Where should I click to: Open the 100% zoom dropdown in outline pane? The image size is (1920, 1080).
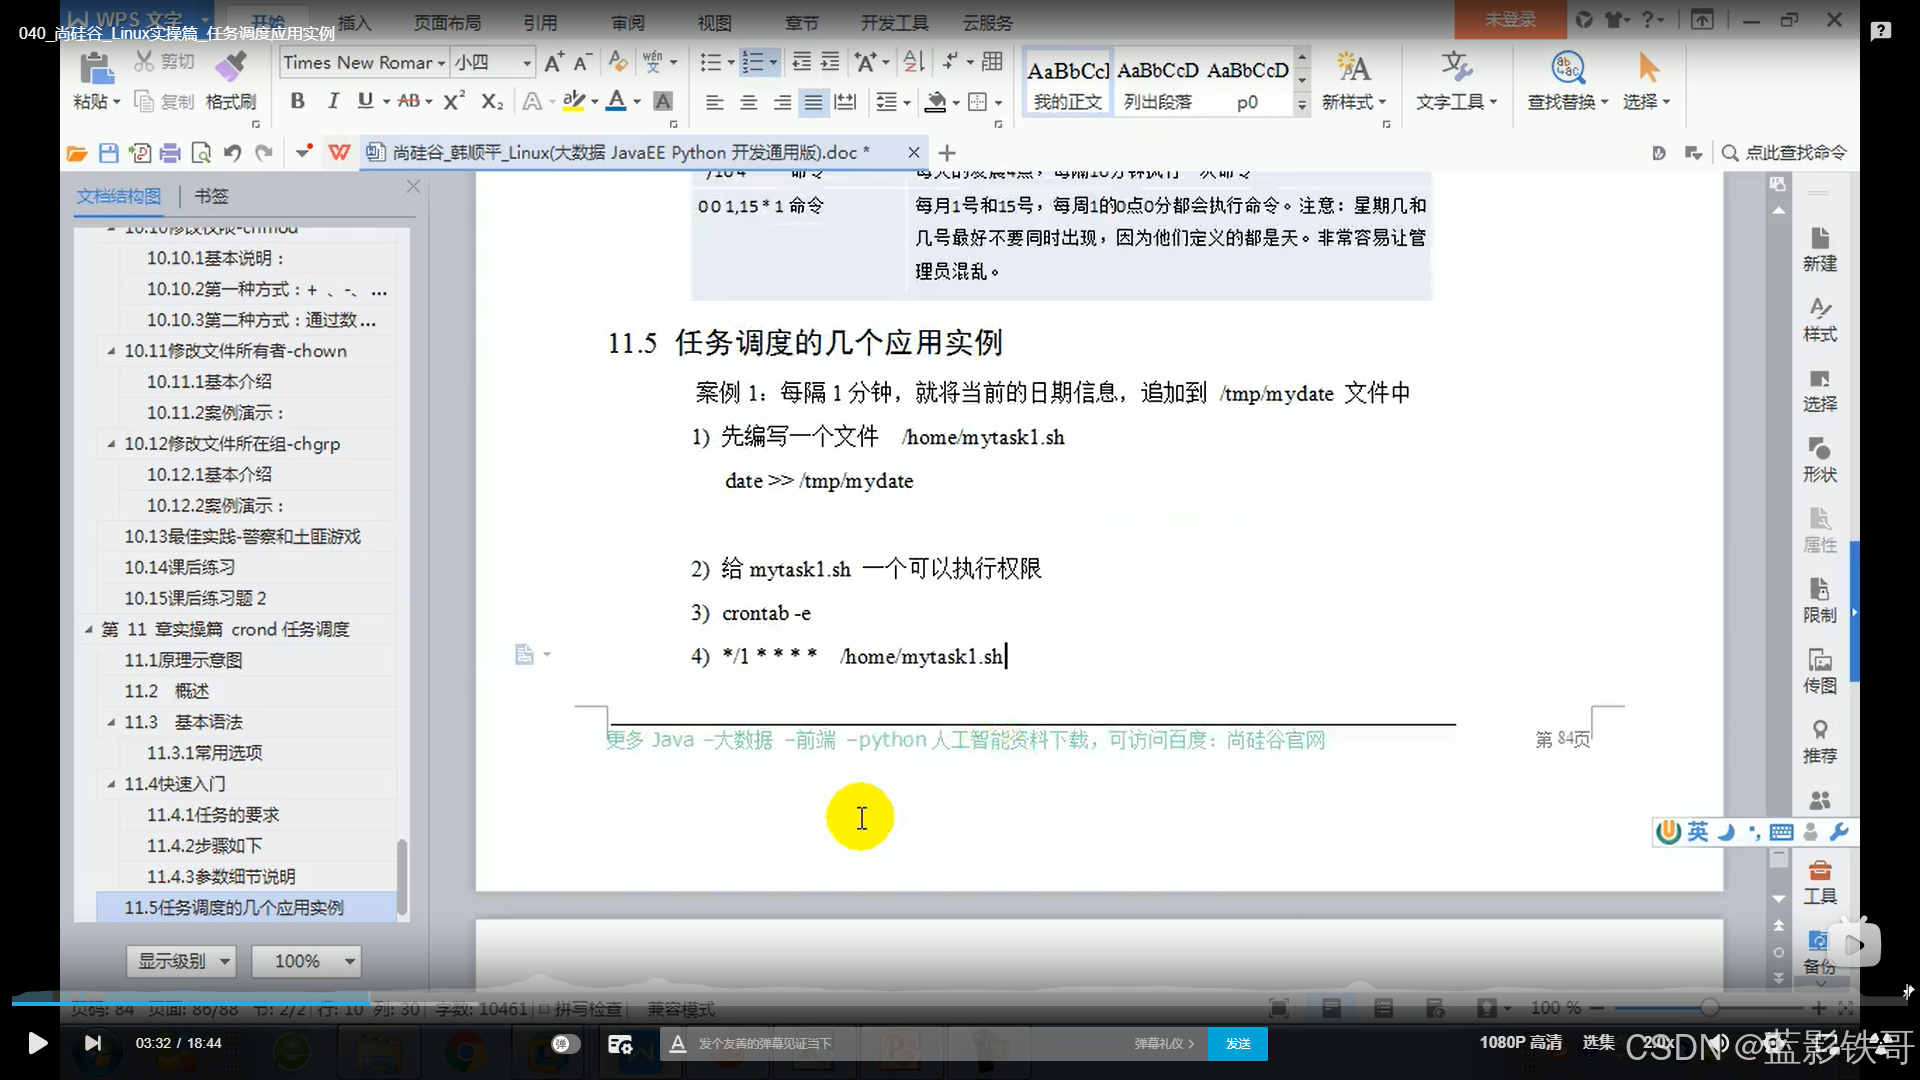304,961
